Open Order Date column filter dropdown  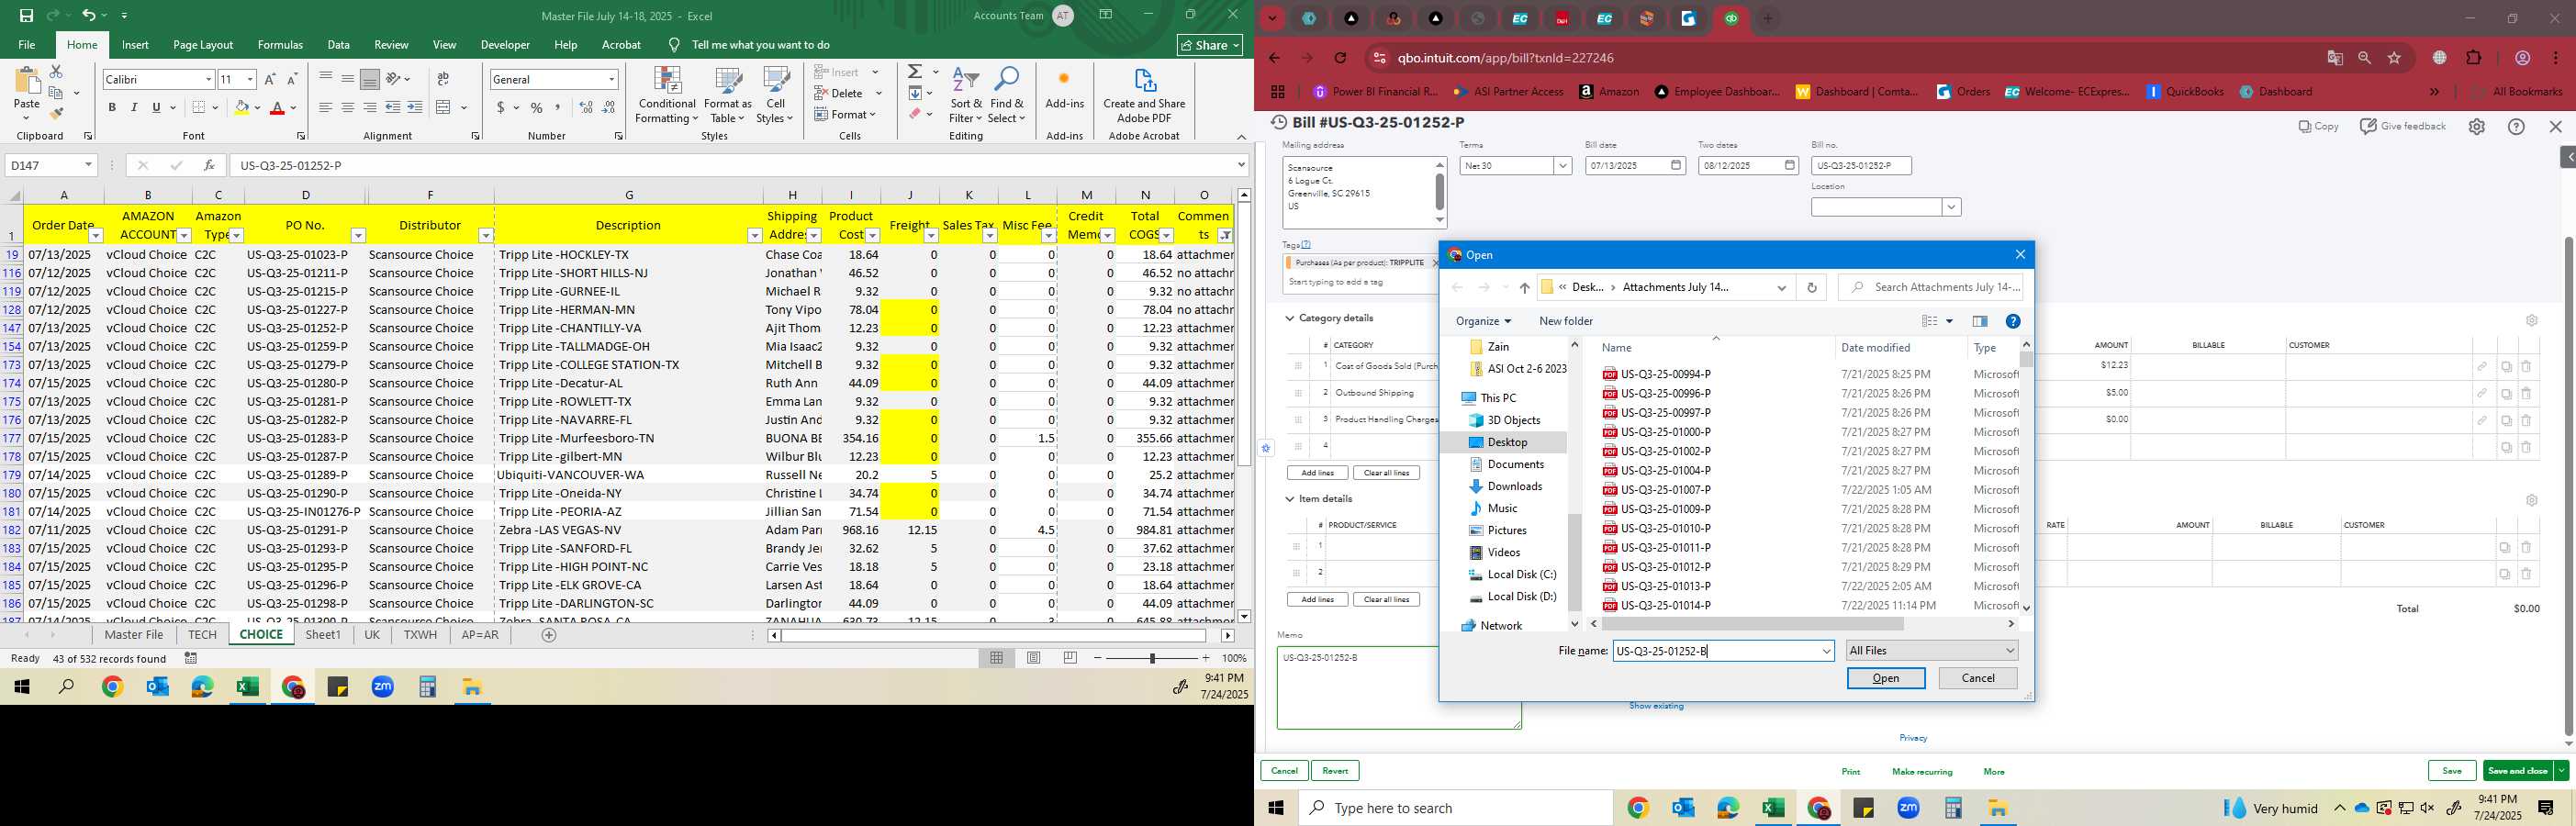pos(96,236)
